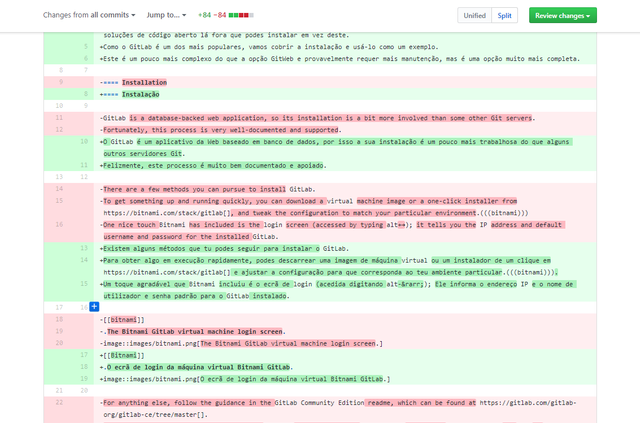Click the line 'Este é um pouco mais complexo'
Image resolution: width=640 pixels, height=423 pixels.
tap(320, 59)
